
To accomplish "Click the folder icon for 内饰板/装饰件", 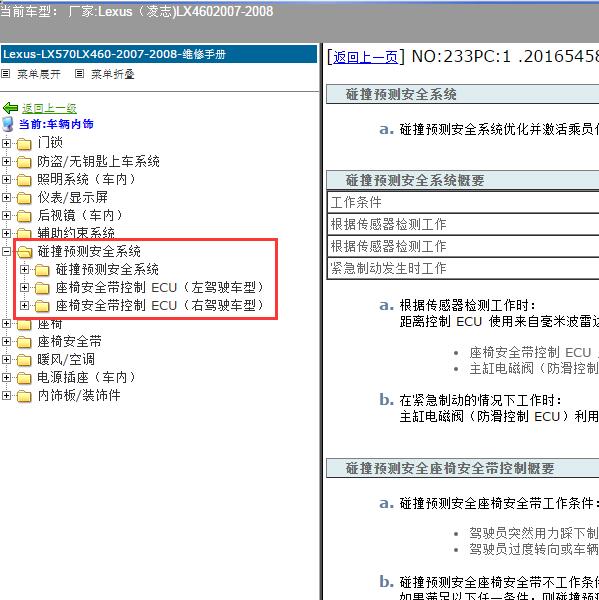I will click(24, 396).
